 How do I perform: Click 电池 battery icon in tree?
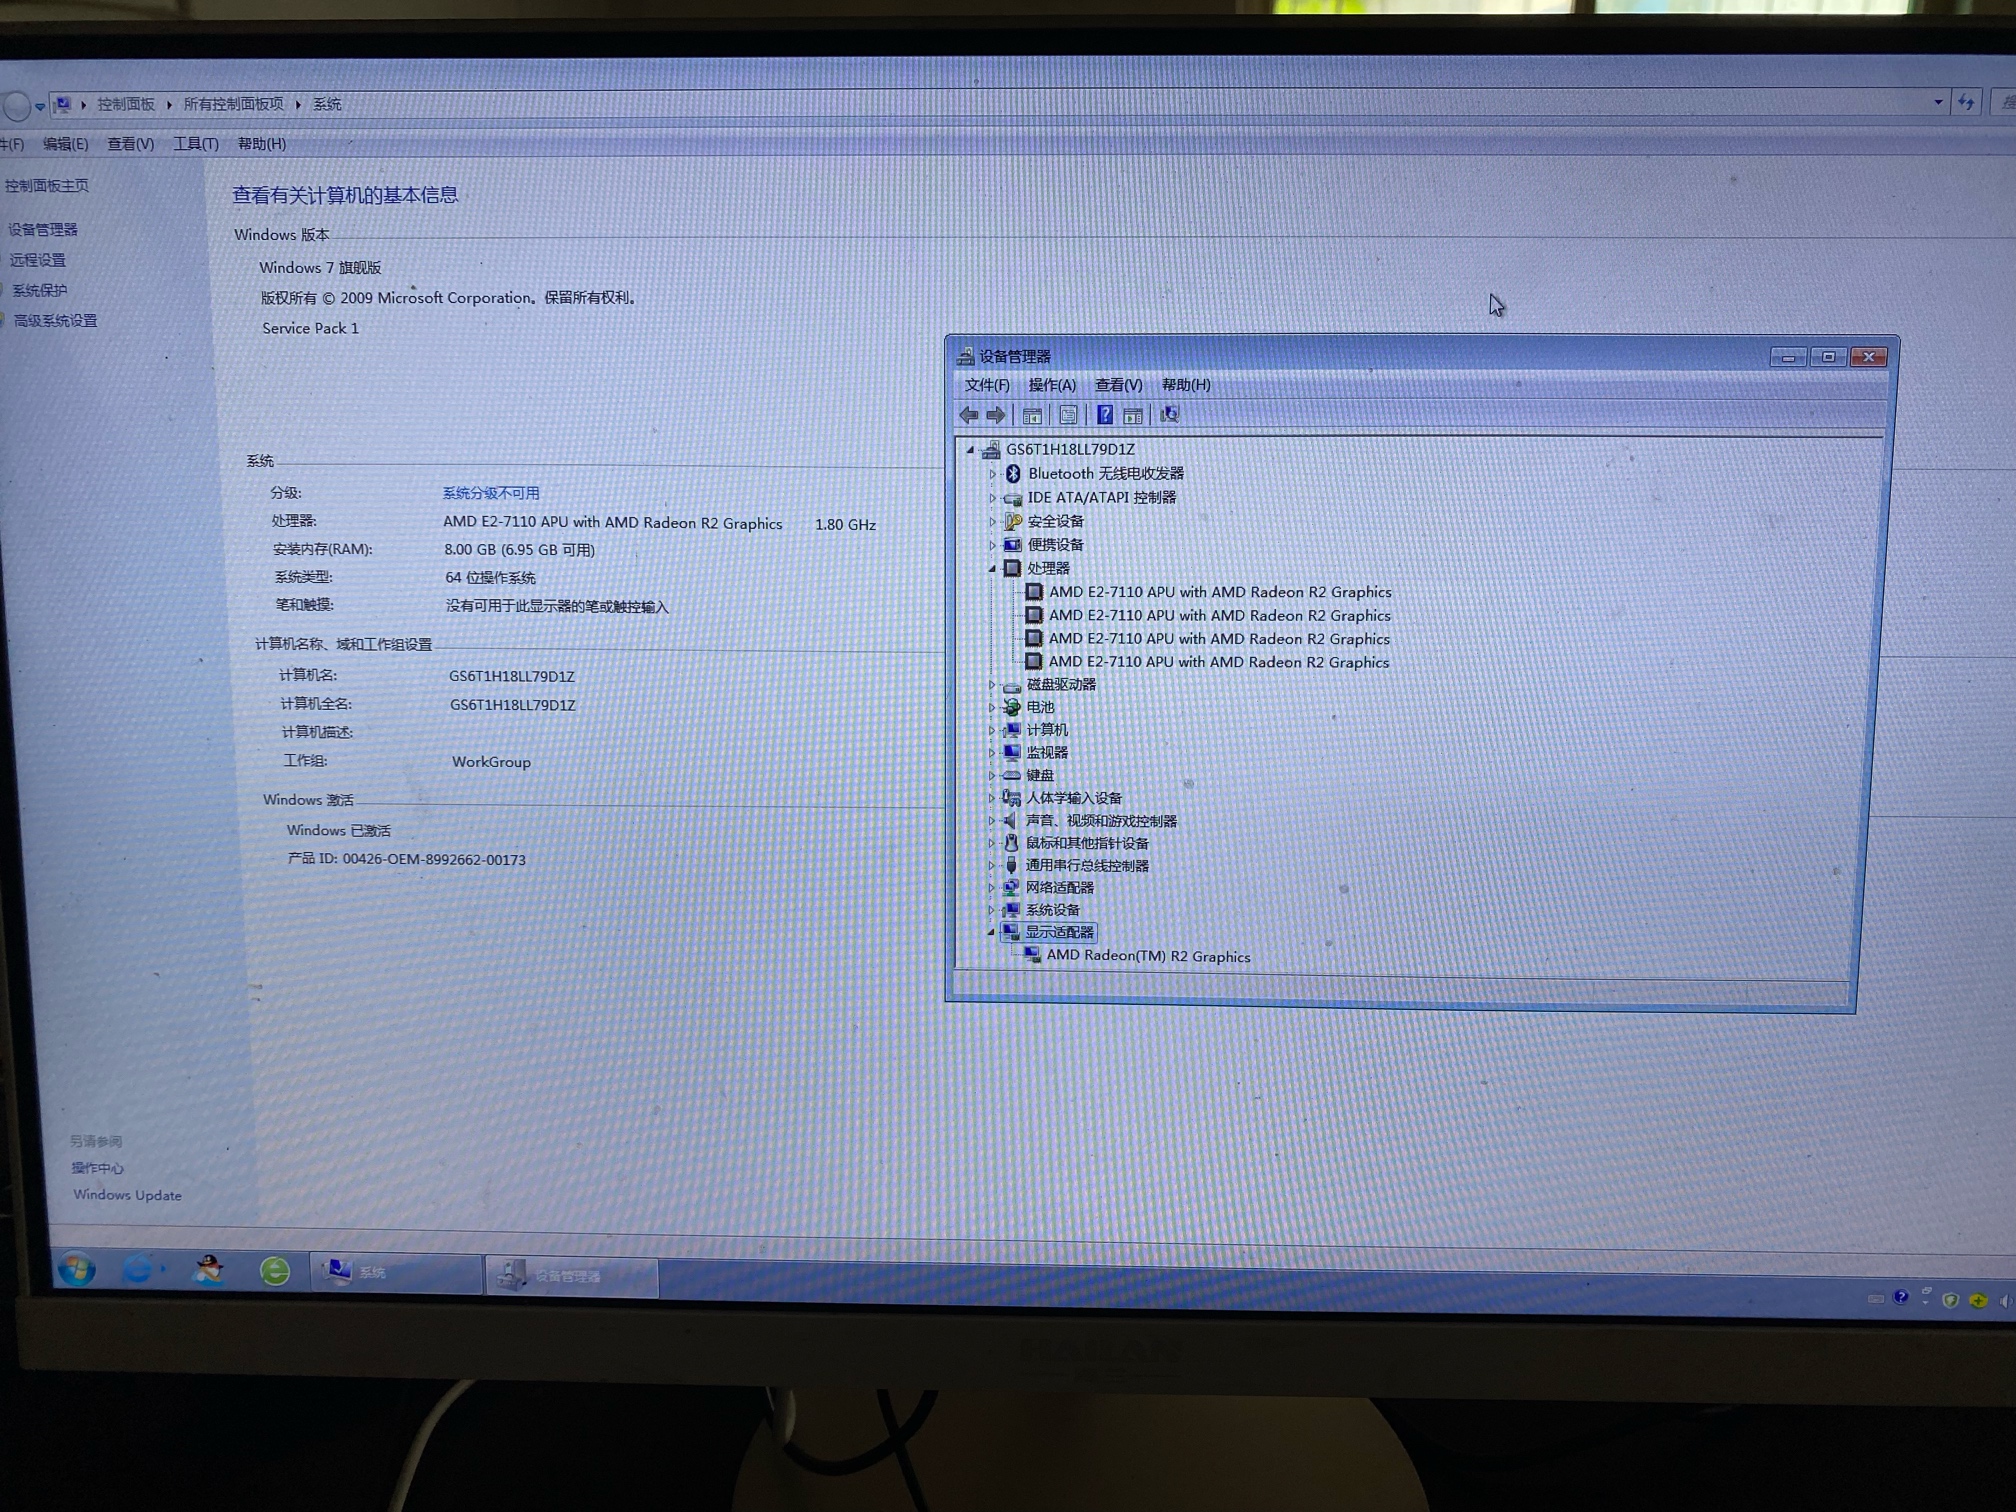1012,707
